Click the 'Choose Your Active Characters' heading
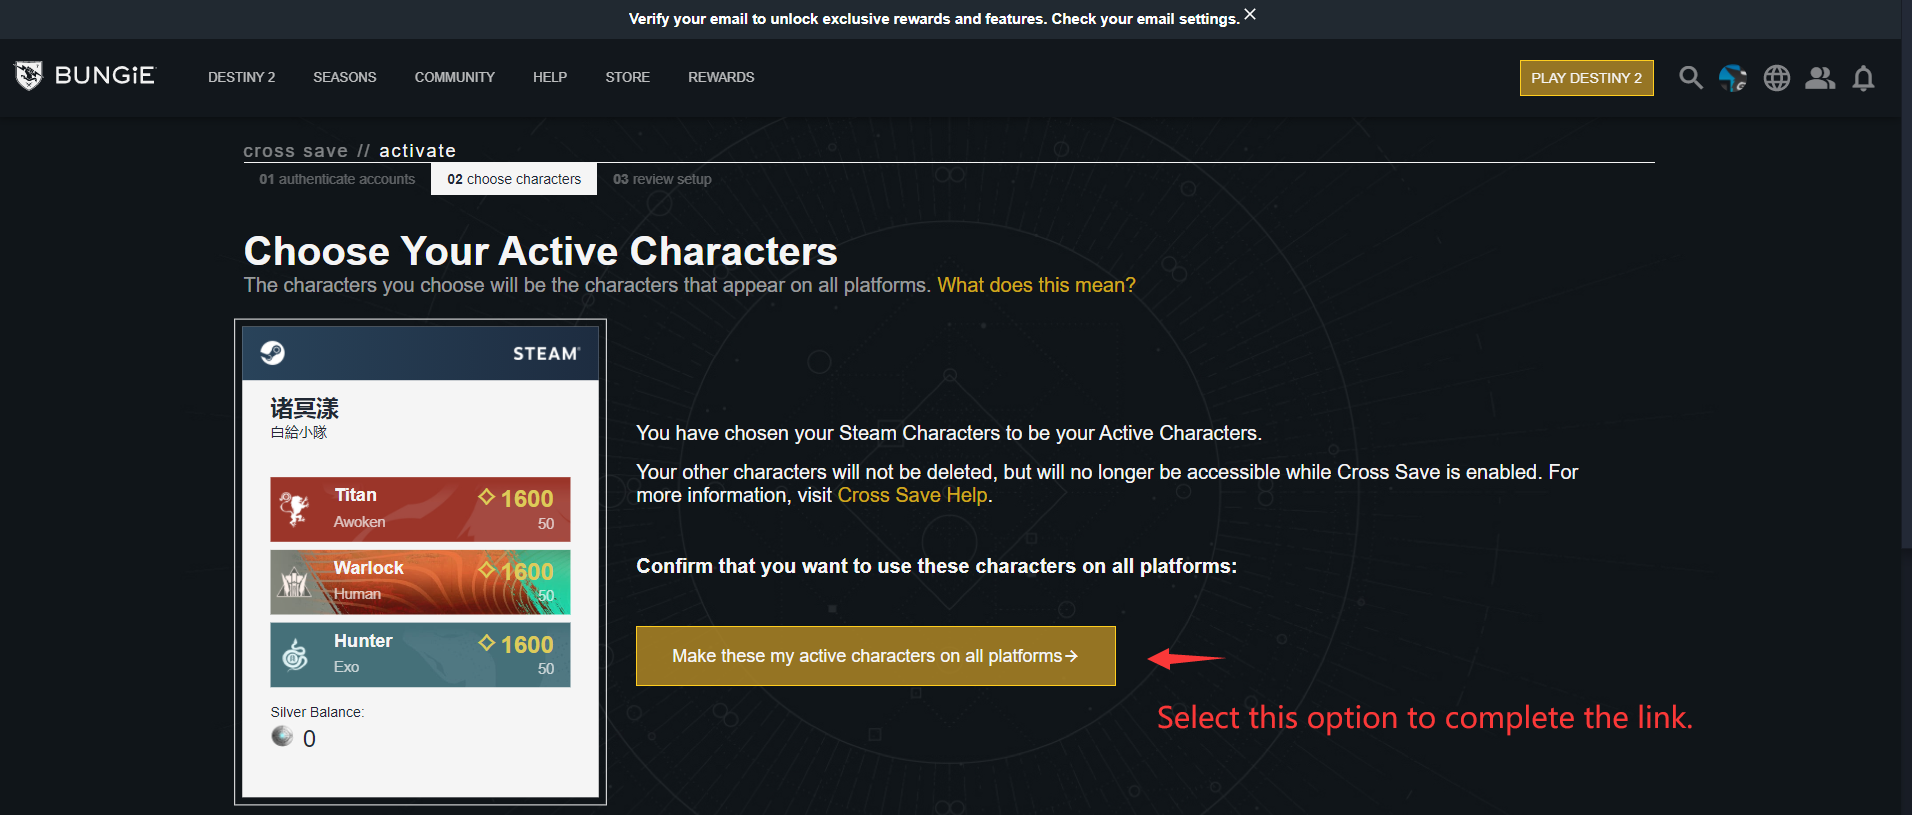Image resolution: width=1912 pixels, height=815 pixels. pyautogui.click(x=541, y=251)
